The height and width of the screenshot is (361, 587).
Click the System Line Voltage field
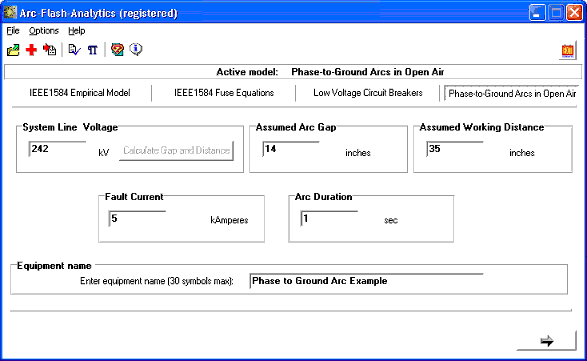[57, 149]
